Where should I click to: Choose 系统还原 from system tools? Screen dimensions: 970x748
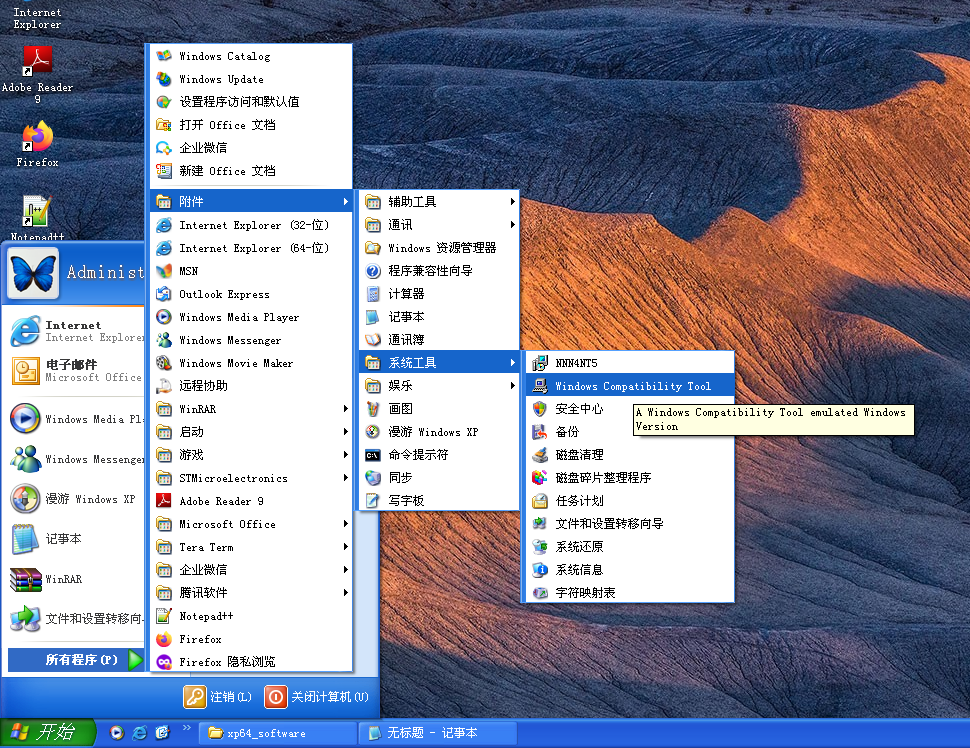pyautogui.click(x=630, y=547)
